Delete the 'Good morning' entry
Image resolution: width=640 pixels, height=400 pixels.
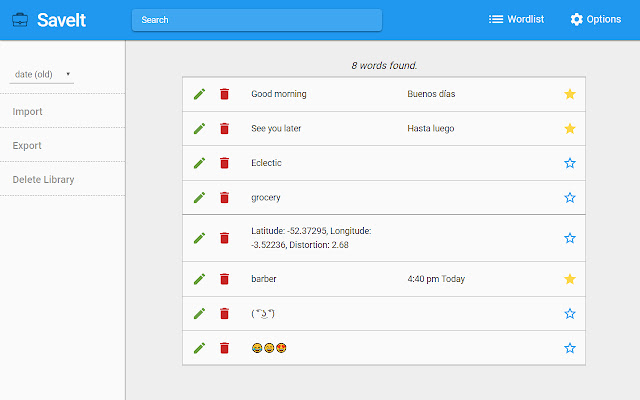224,94
